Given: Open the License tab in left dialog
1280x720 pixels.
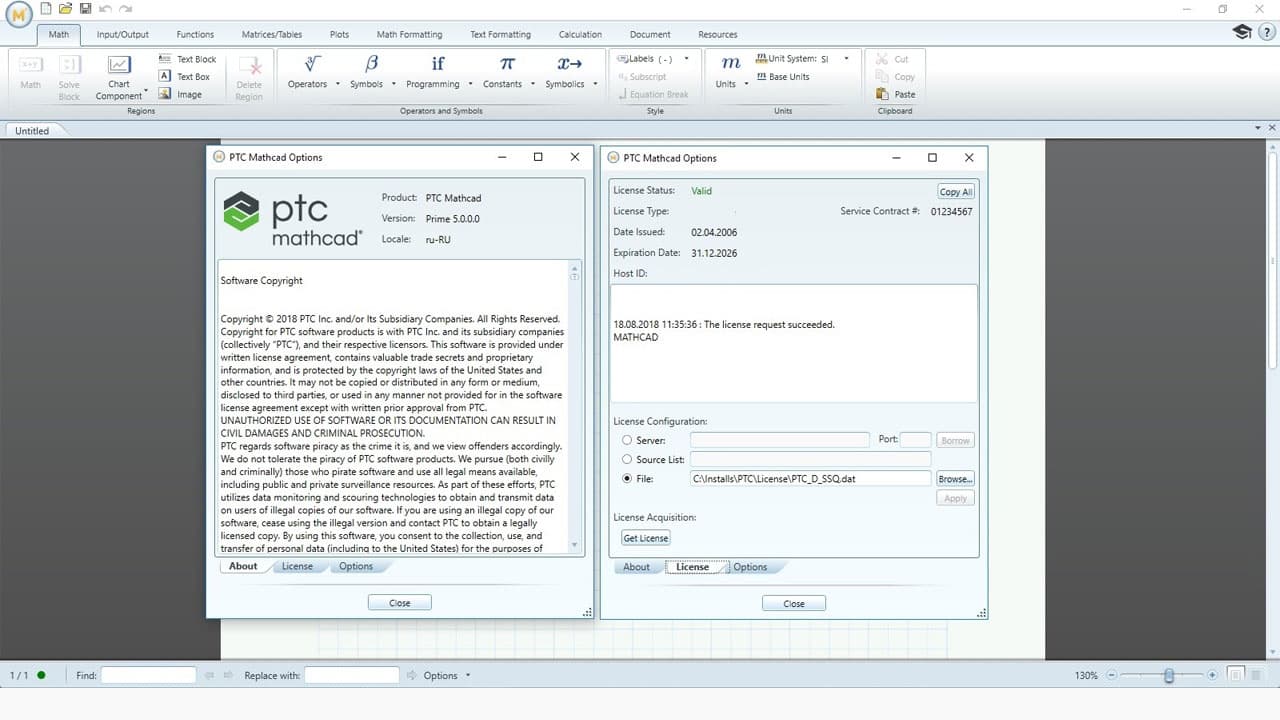Looking at the screenshot, I should pyautogui.click(x=298, y=566).
